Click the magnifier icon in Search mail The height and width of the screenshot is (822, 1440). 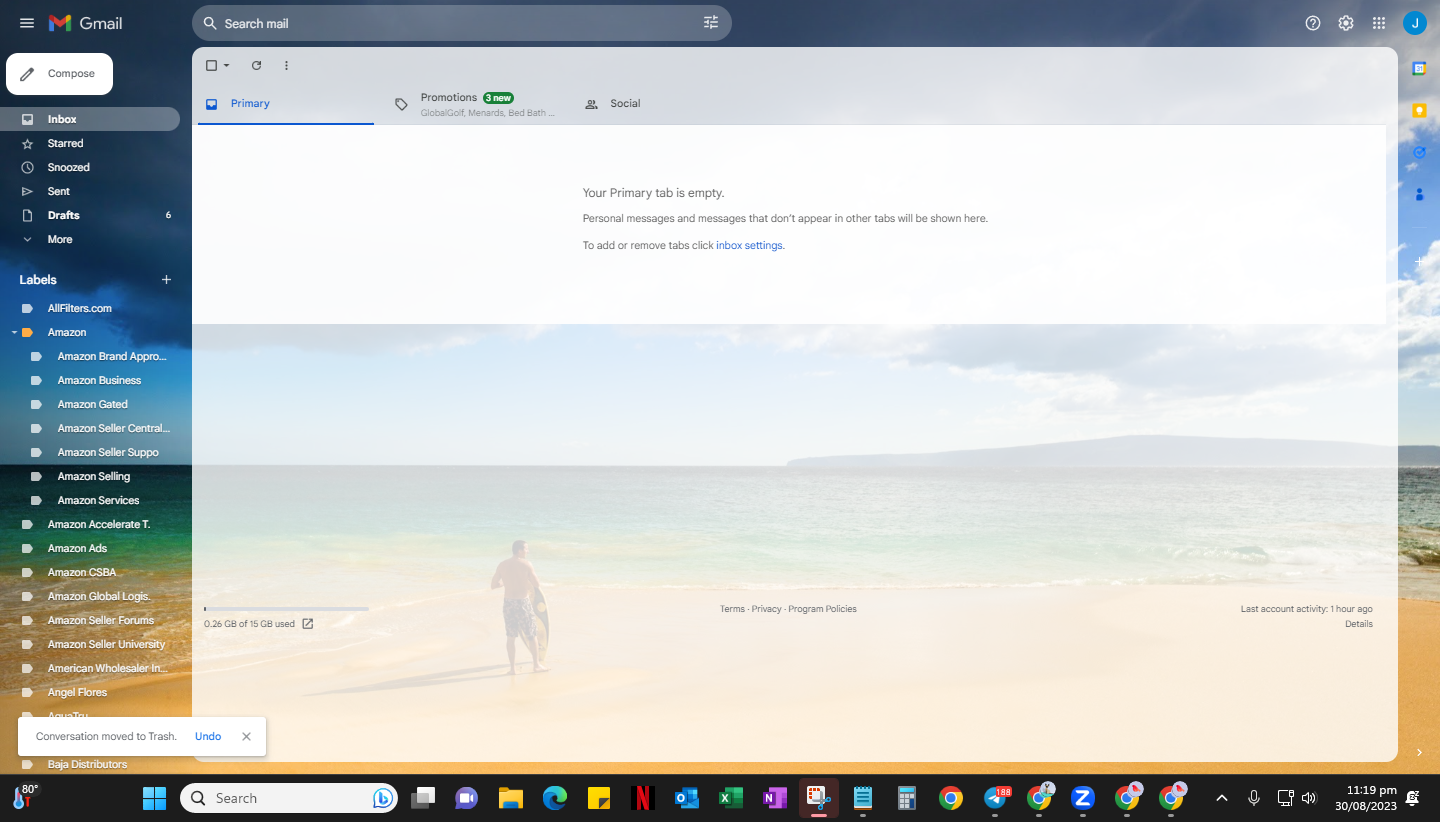coord(210,23)
